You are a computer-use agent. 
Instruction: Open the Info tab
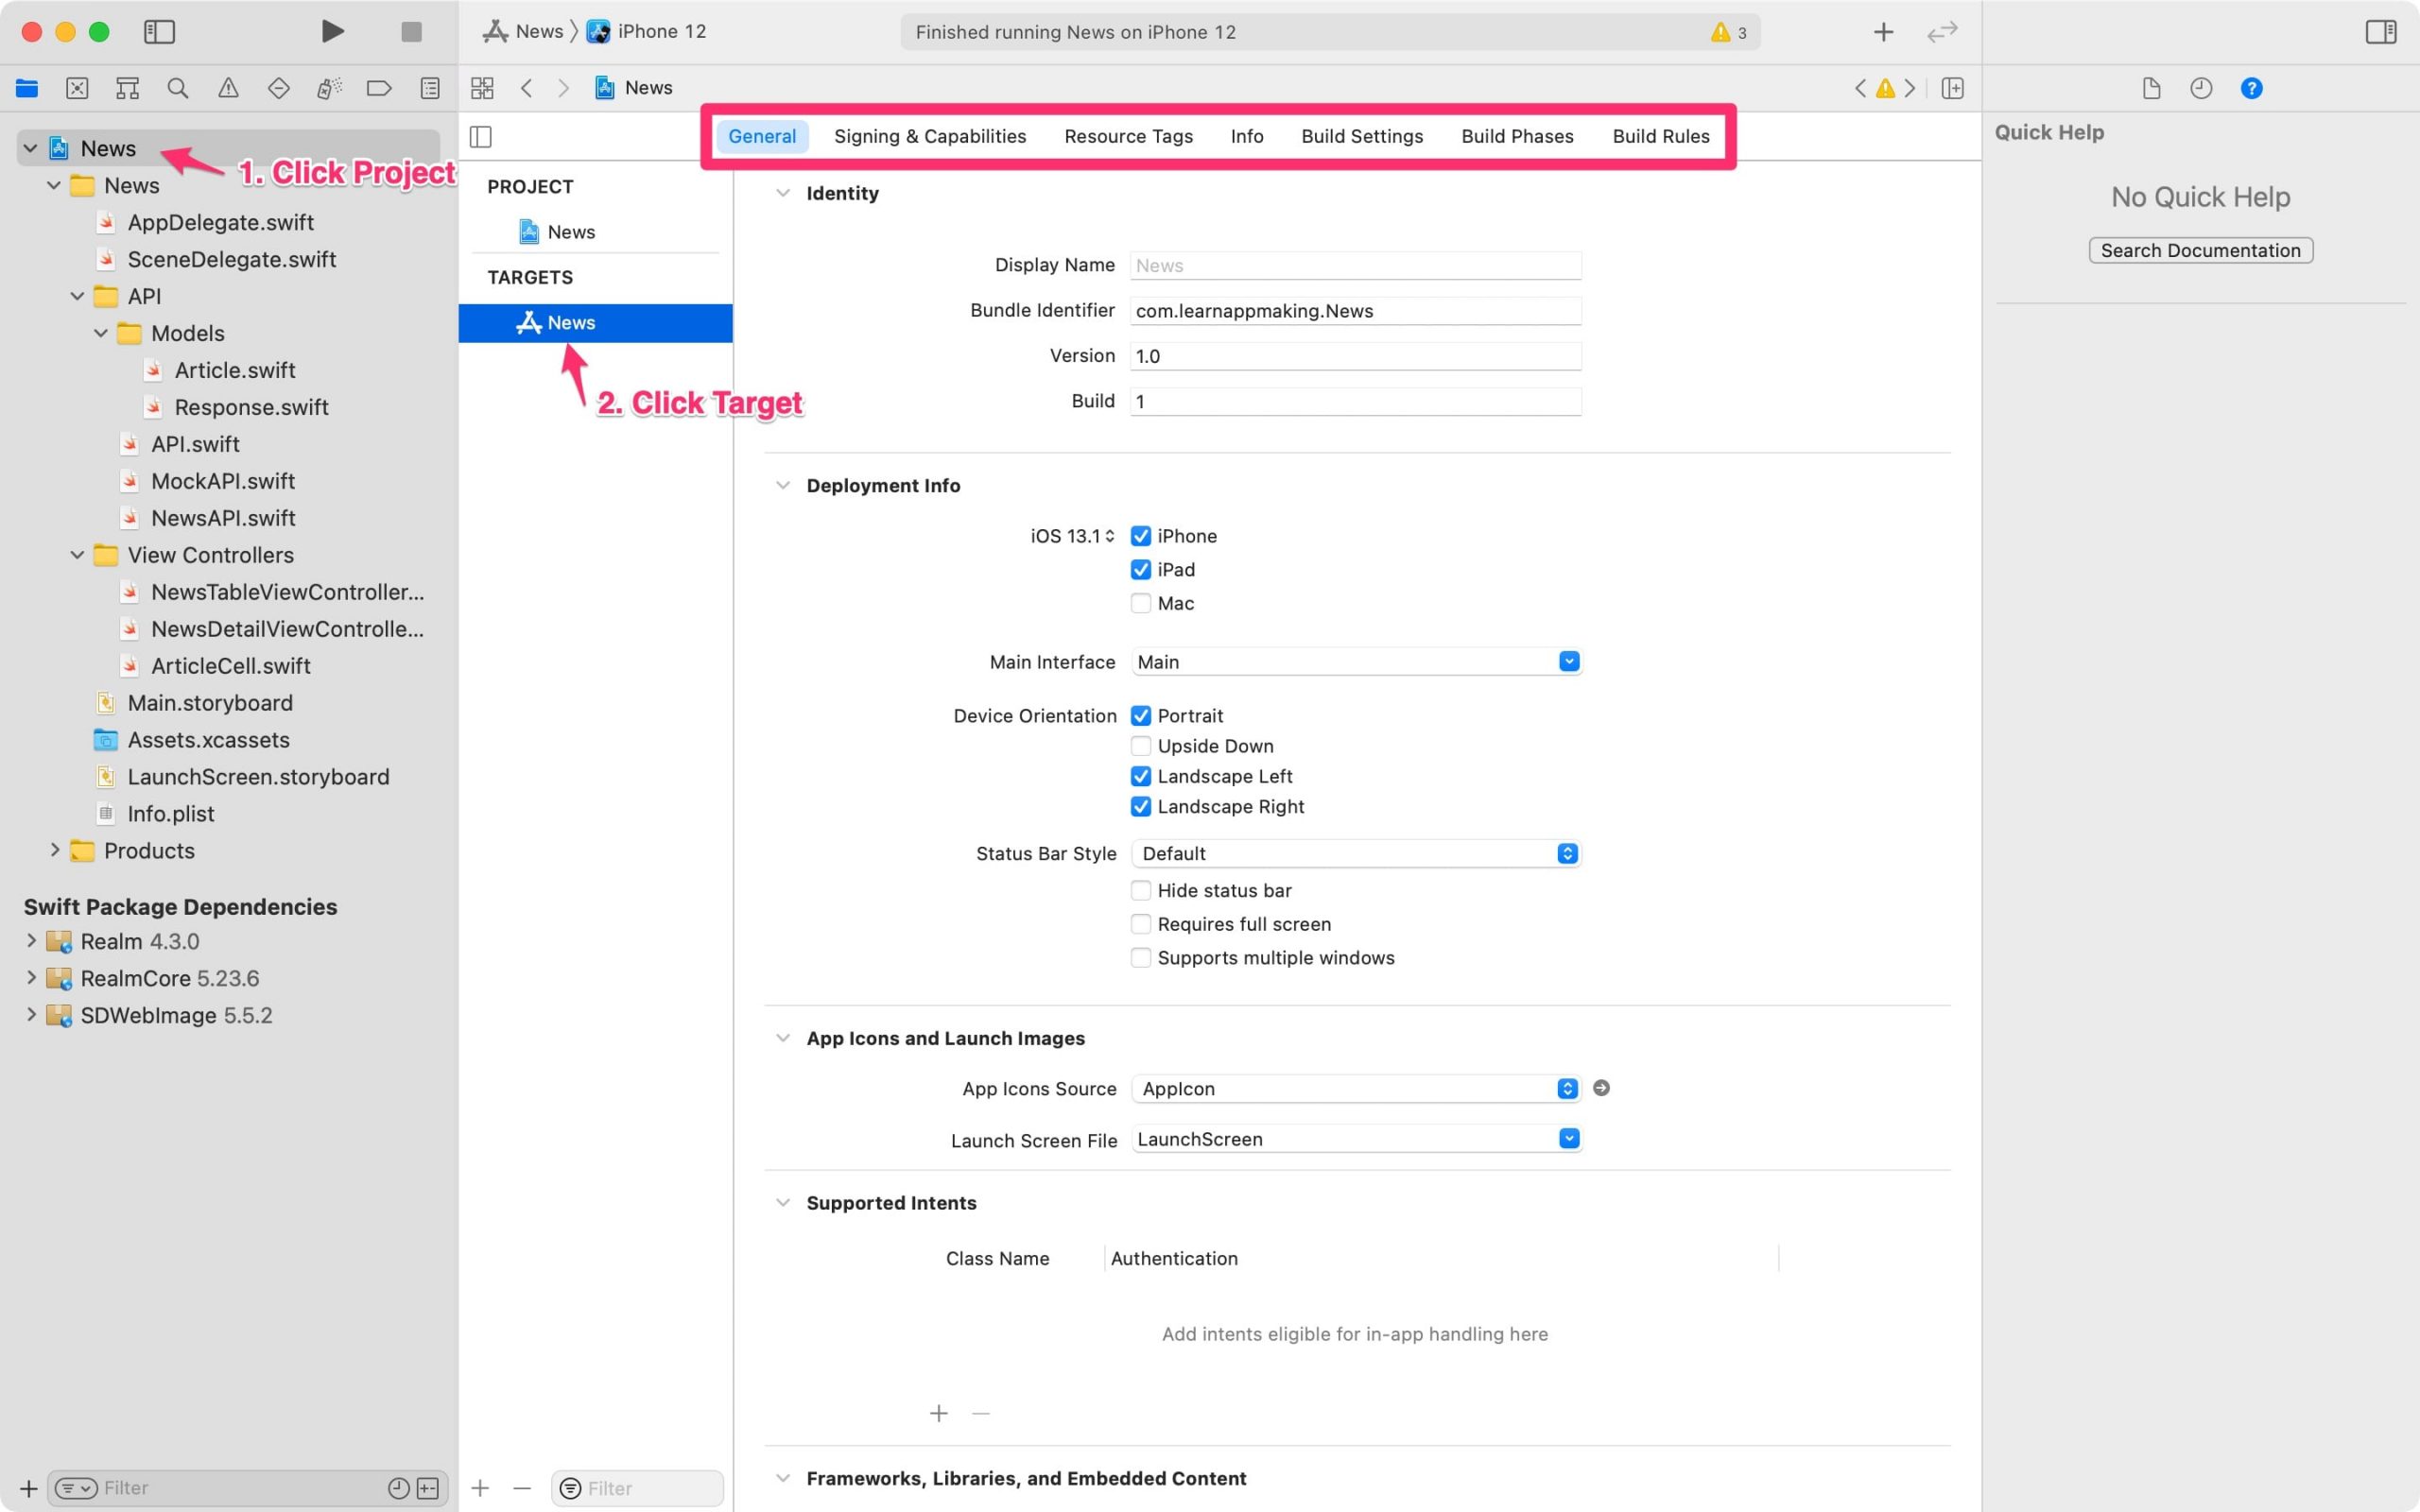click(x=1247, y=136)
